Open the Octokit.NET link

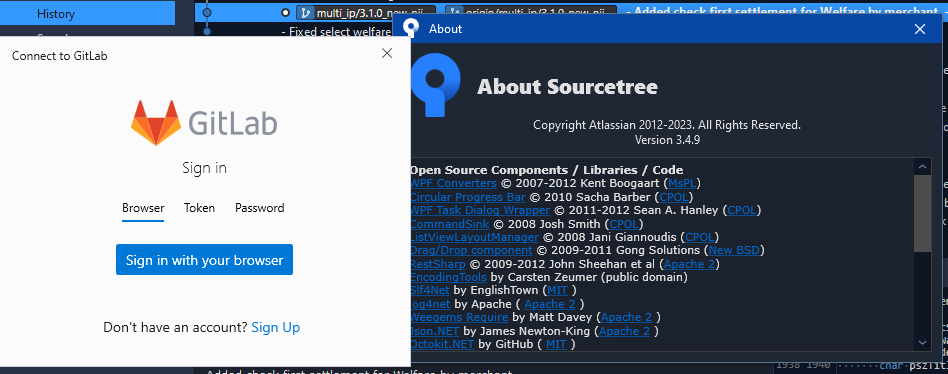tap(442, 344)
